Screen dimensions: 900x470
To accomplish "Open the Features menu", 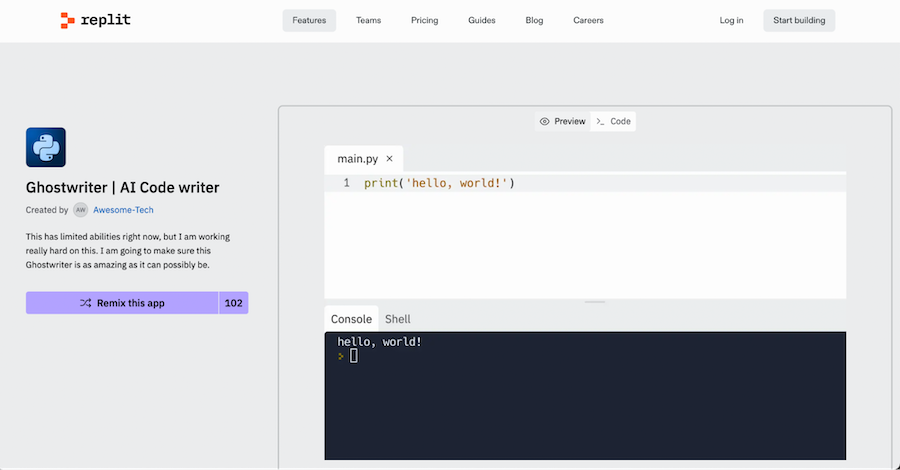I will (x=309, y=21).
